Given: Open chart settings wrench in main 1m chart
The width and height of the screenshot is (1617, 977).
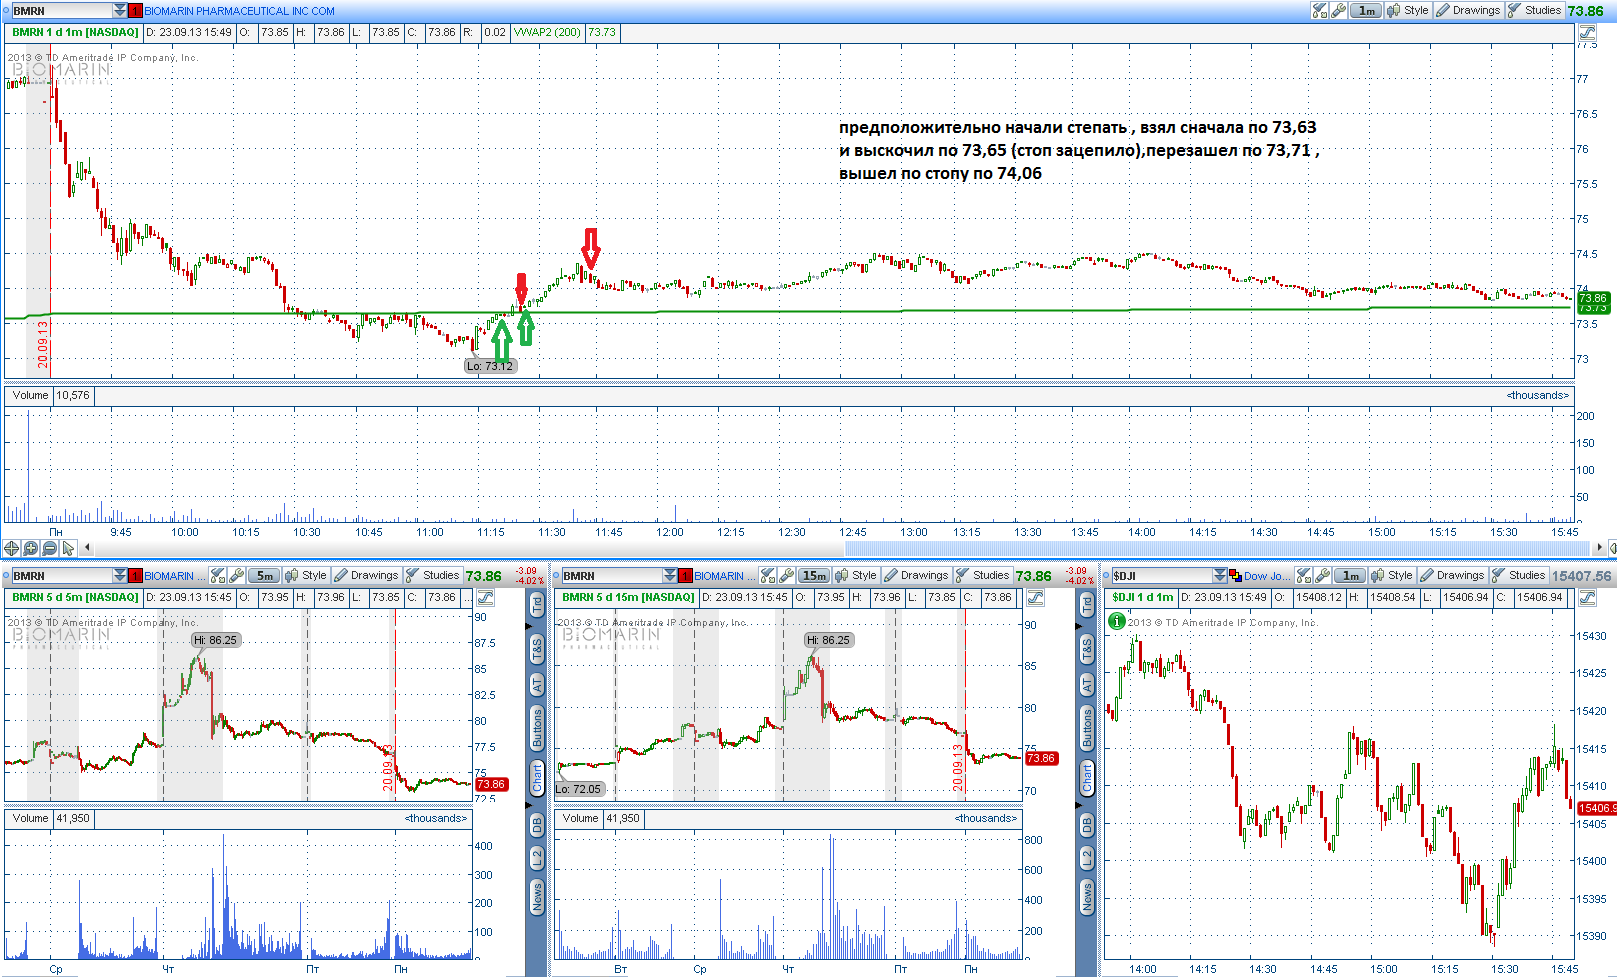Looking at the screenshot, I should pos(1338,10).
